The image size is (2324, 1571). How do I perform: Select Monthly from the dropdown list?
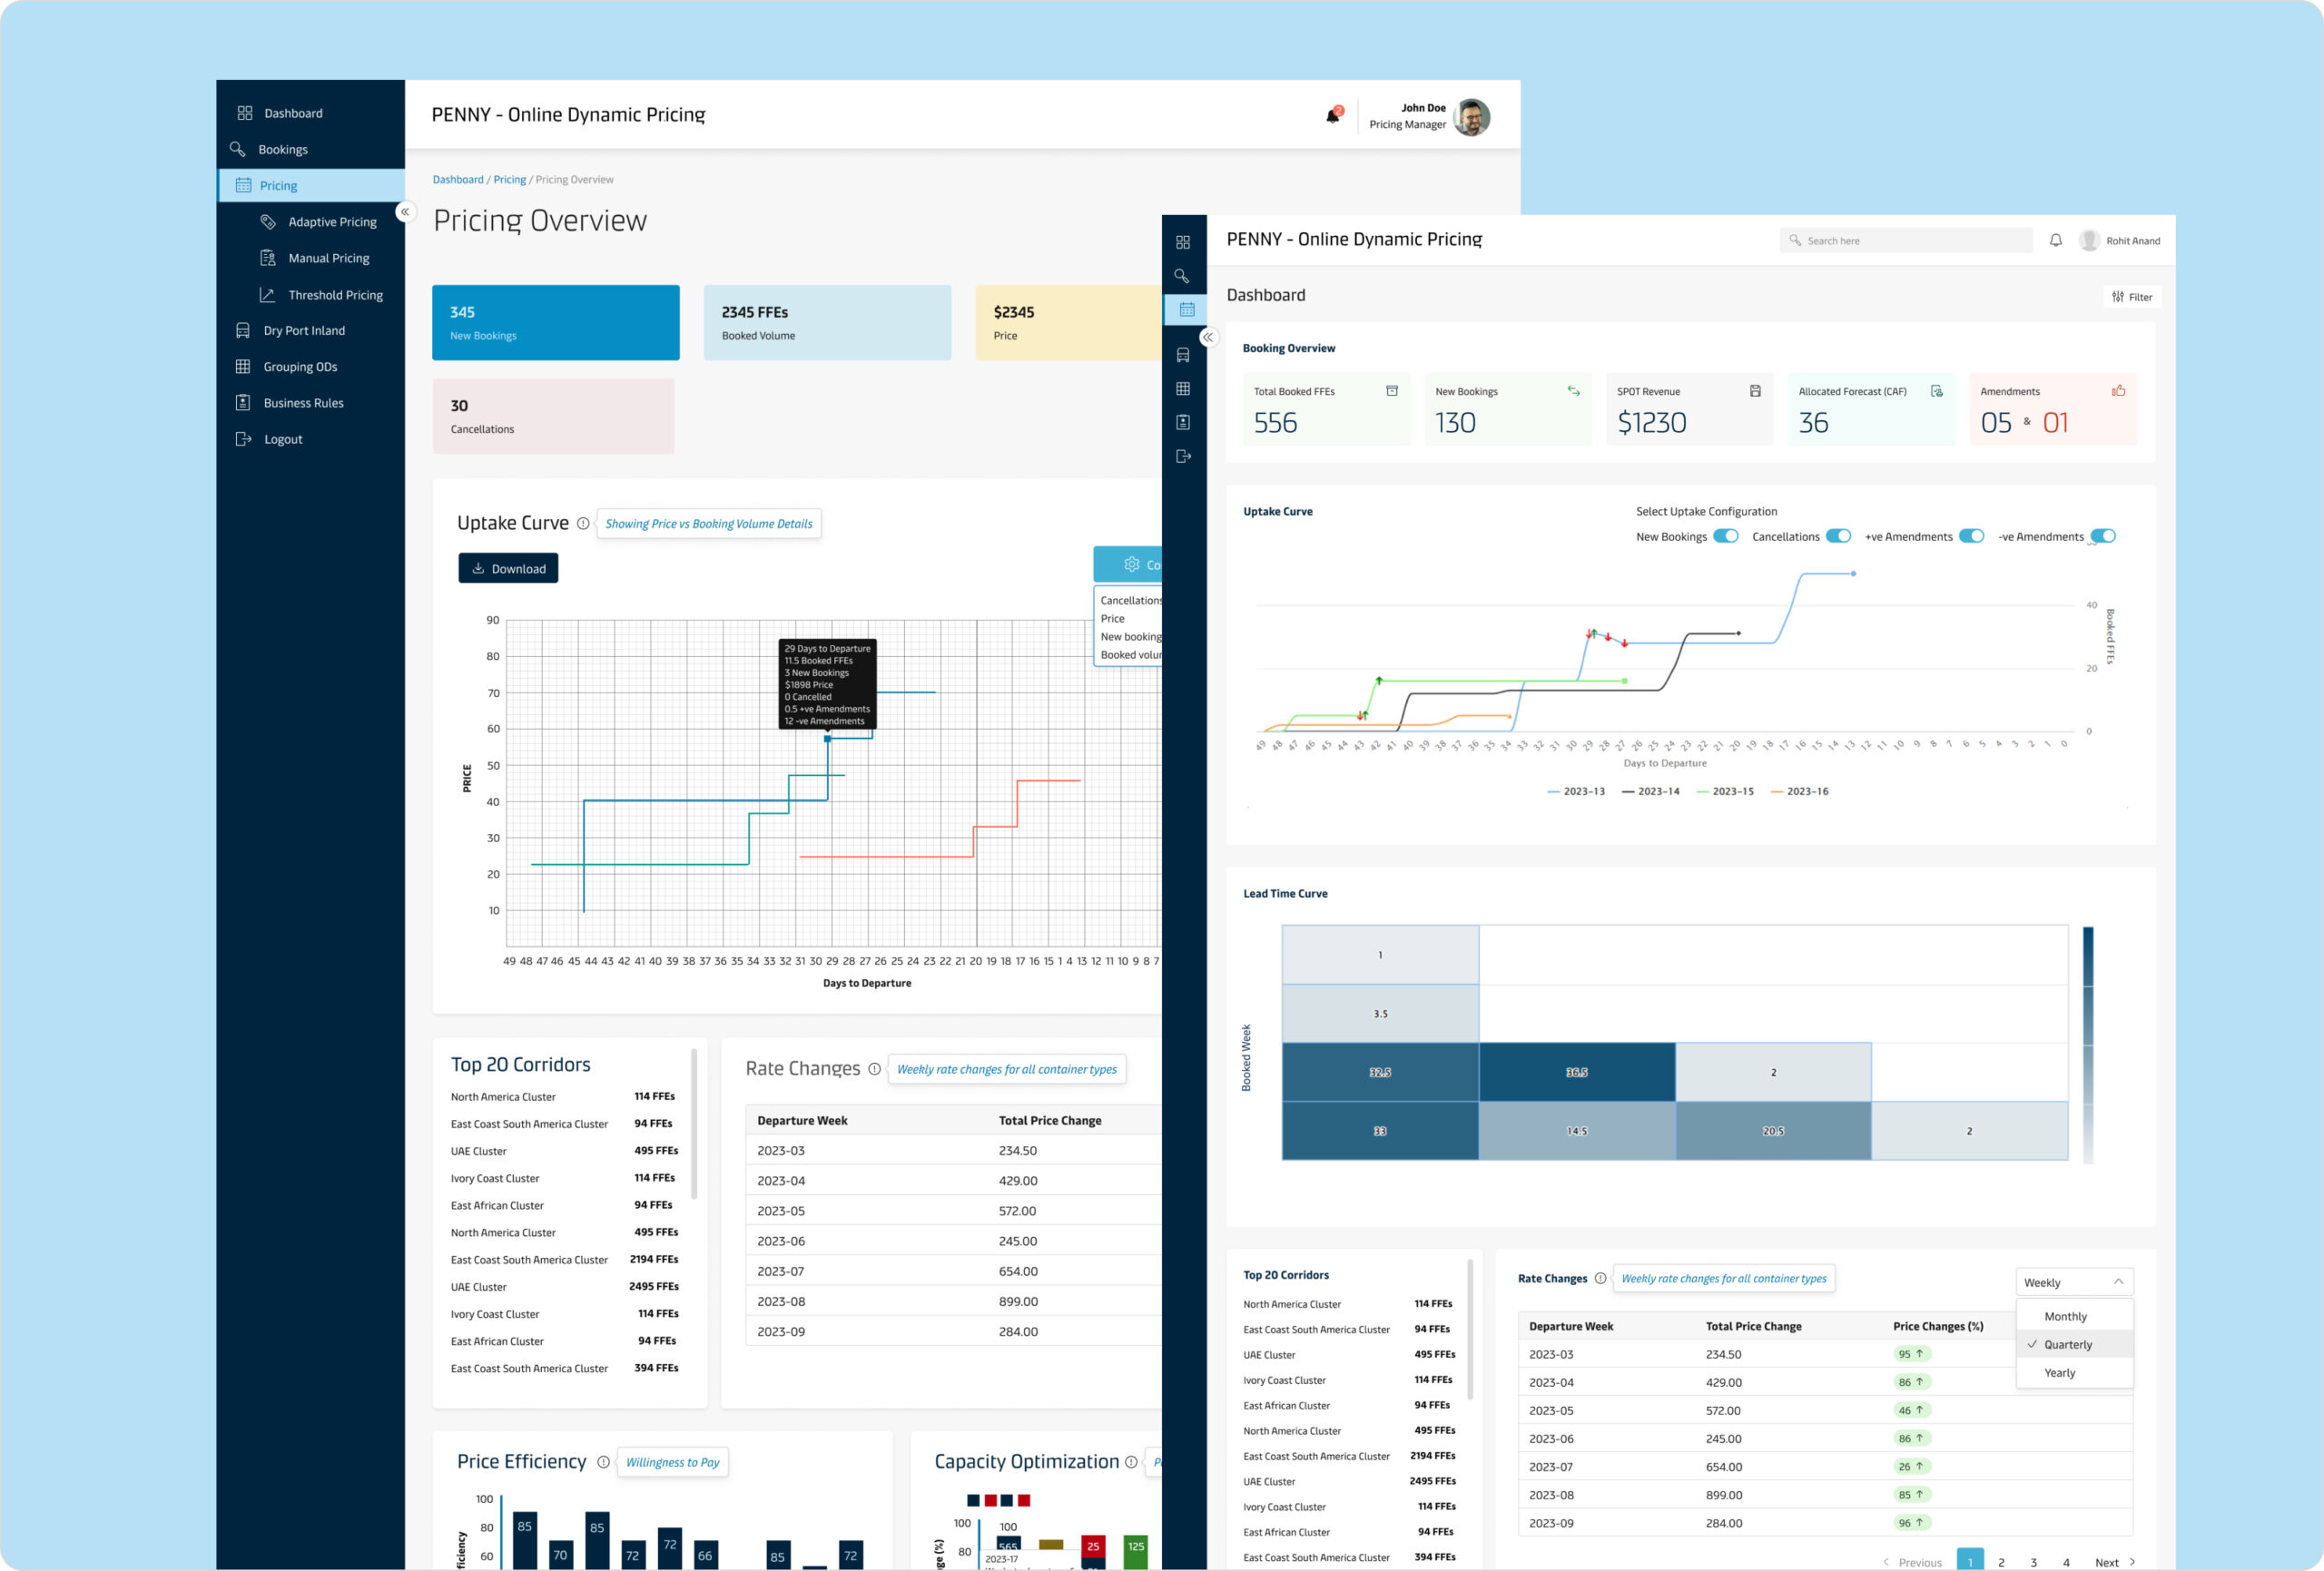point(2065,1316)
